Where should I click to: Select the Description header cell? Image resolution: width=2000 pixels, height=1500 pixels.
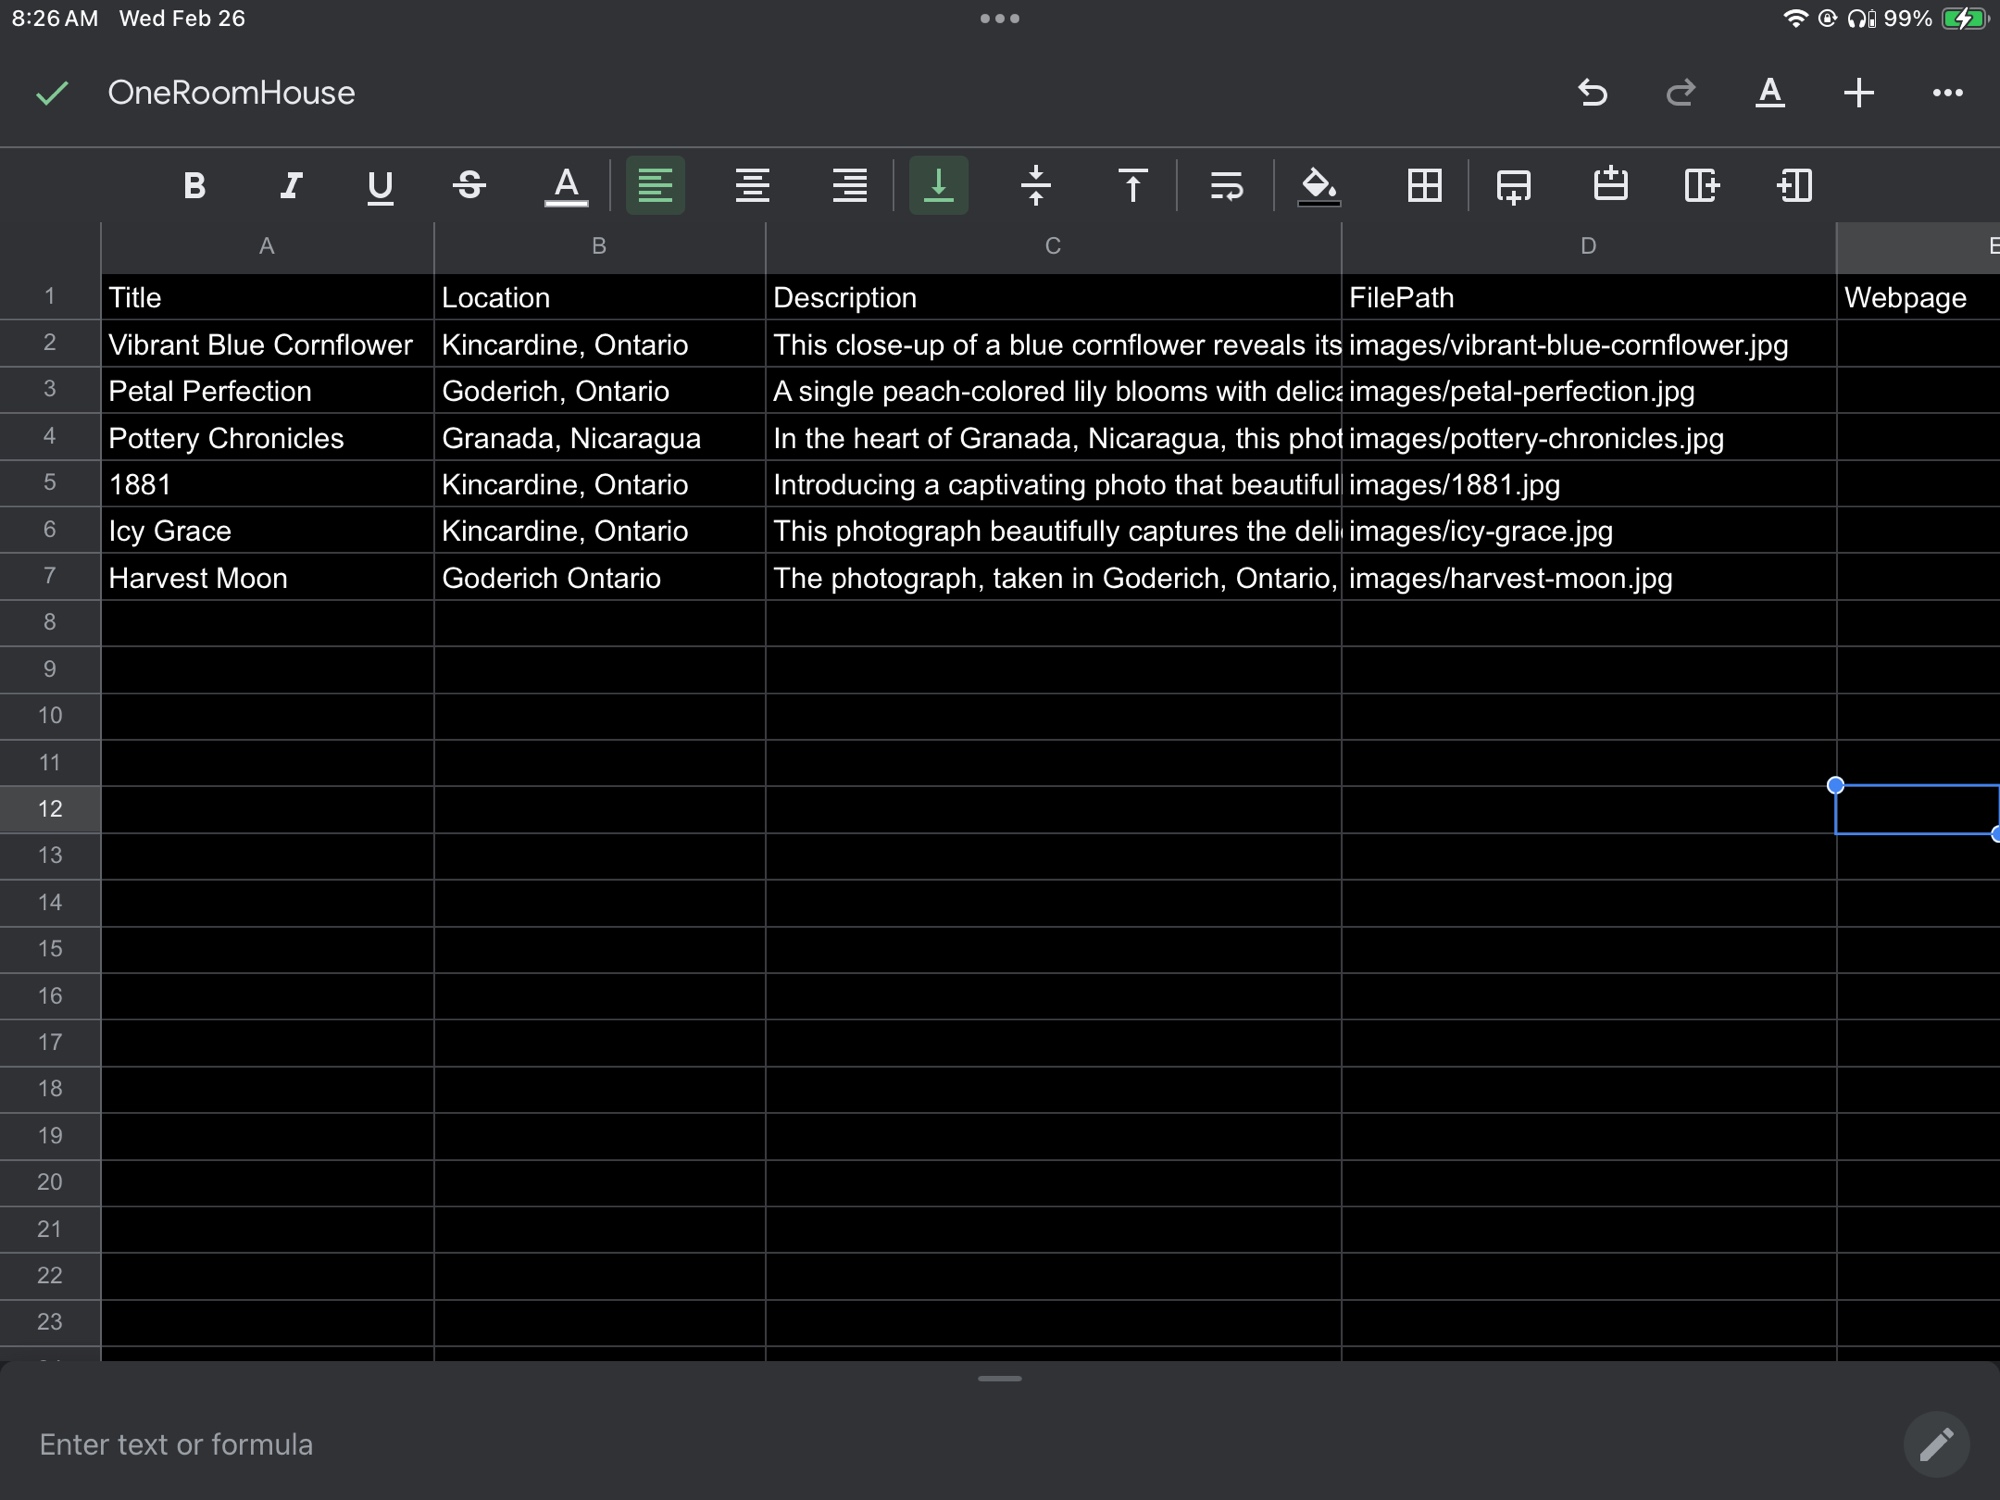1053,297
